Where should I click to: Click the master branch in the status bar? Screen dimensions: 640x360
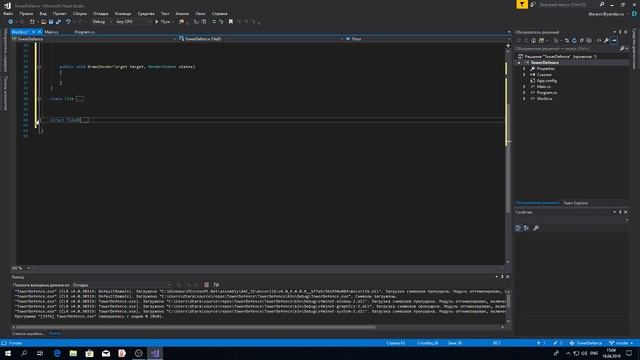[x=621, y=343]
